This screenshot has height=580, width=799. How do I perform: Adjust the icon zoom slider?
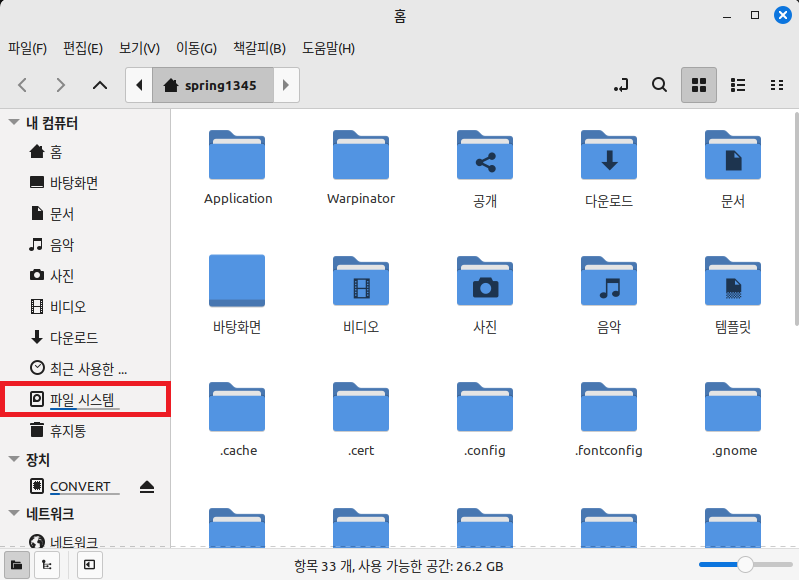click(745, 564)
